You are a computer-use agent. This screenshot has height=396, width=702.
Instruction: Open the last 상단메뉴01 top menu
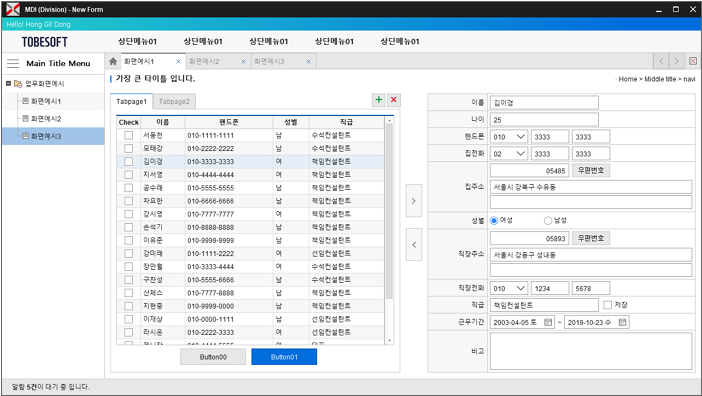[x=400, y=42]
